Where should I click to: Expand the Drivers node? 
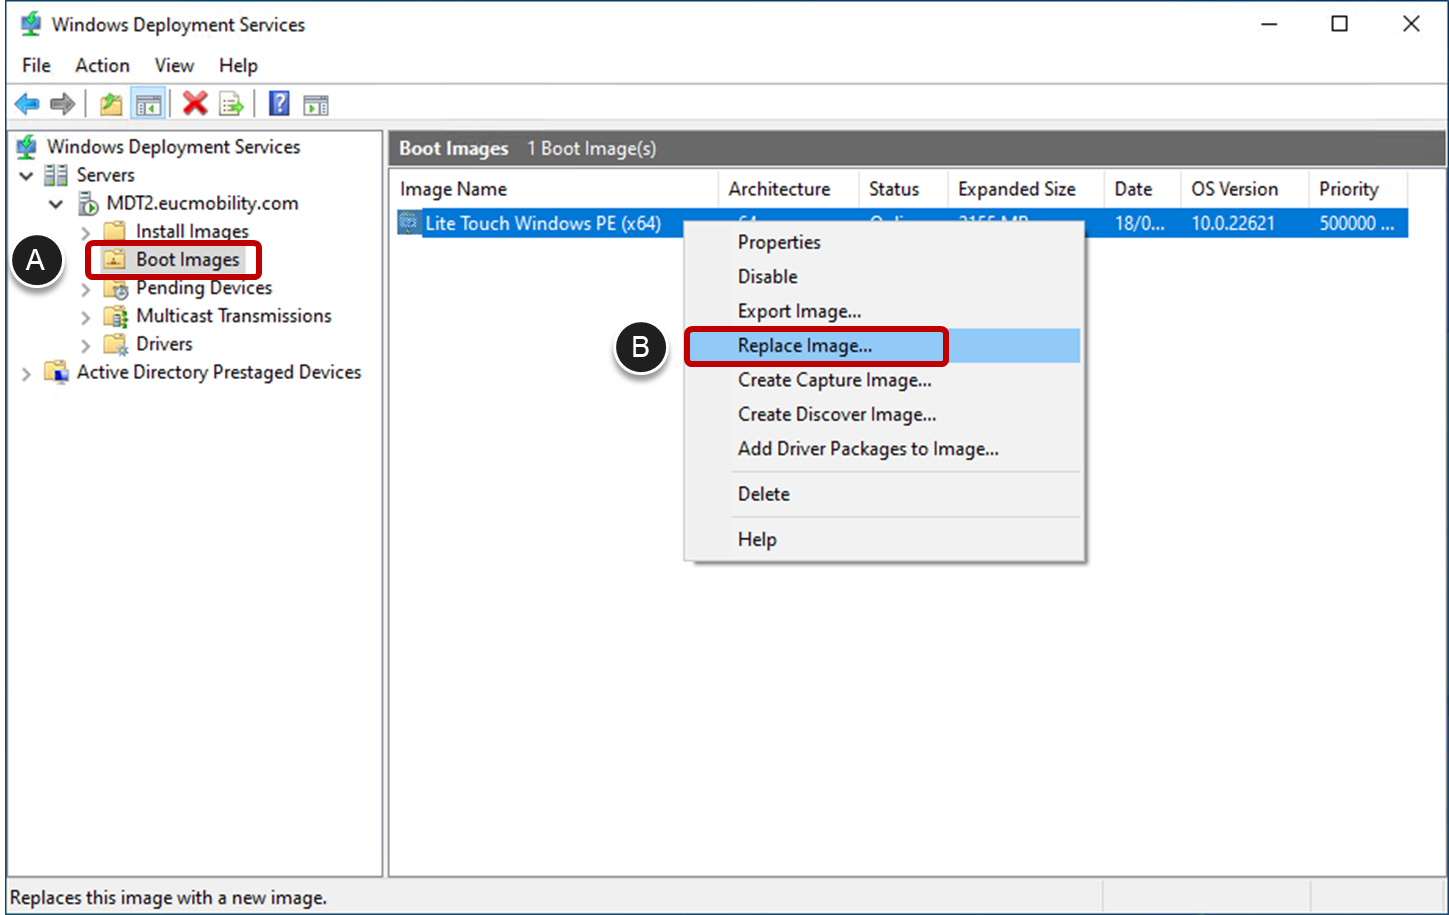click(85, 343)
